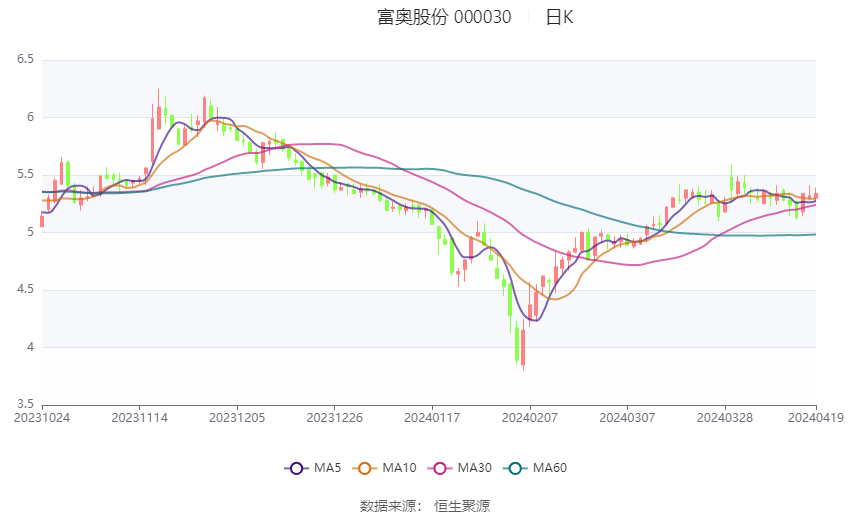Viewport: 850px width, 518px height.
Task: Click the 数据来源 caption label
Action: 388,506
